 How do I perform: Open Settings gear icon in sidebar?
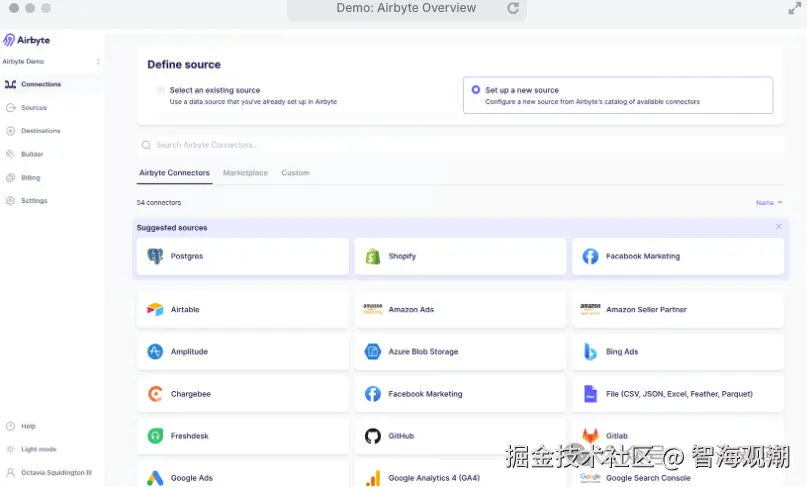click(x=10, y=201)
